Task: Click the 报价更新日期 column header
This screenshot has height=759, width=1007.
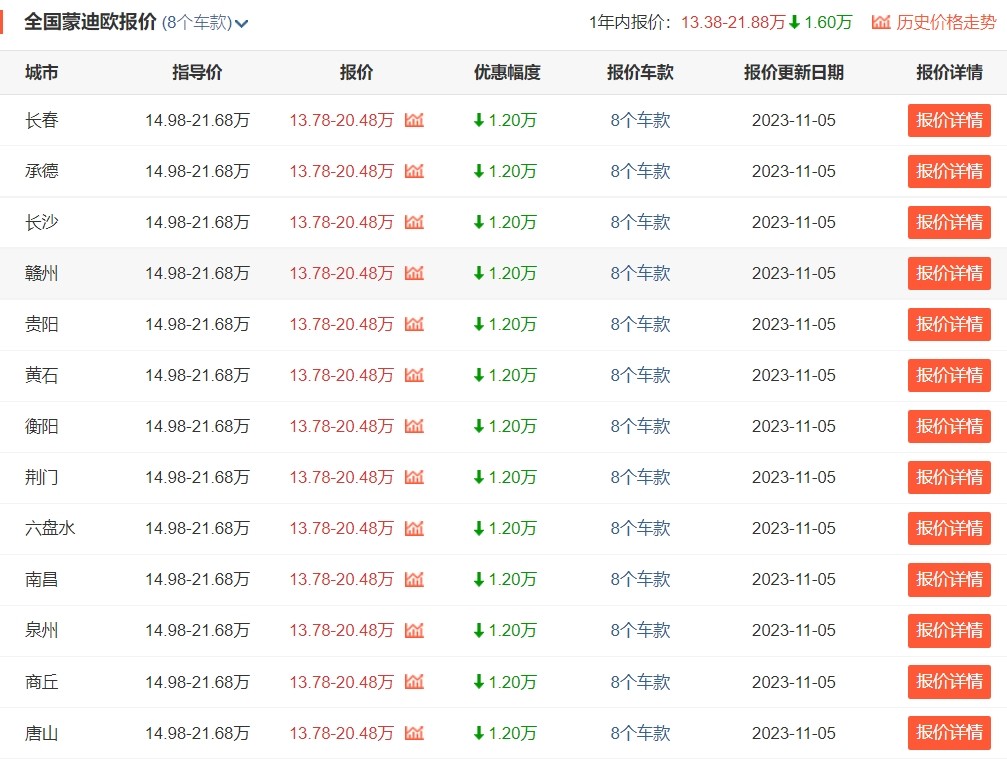Action: click(x=793, y=72)
